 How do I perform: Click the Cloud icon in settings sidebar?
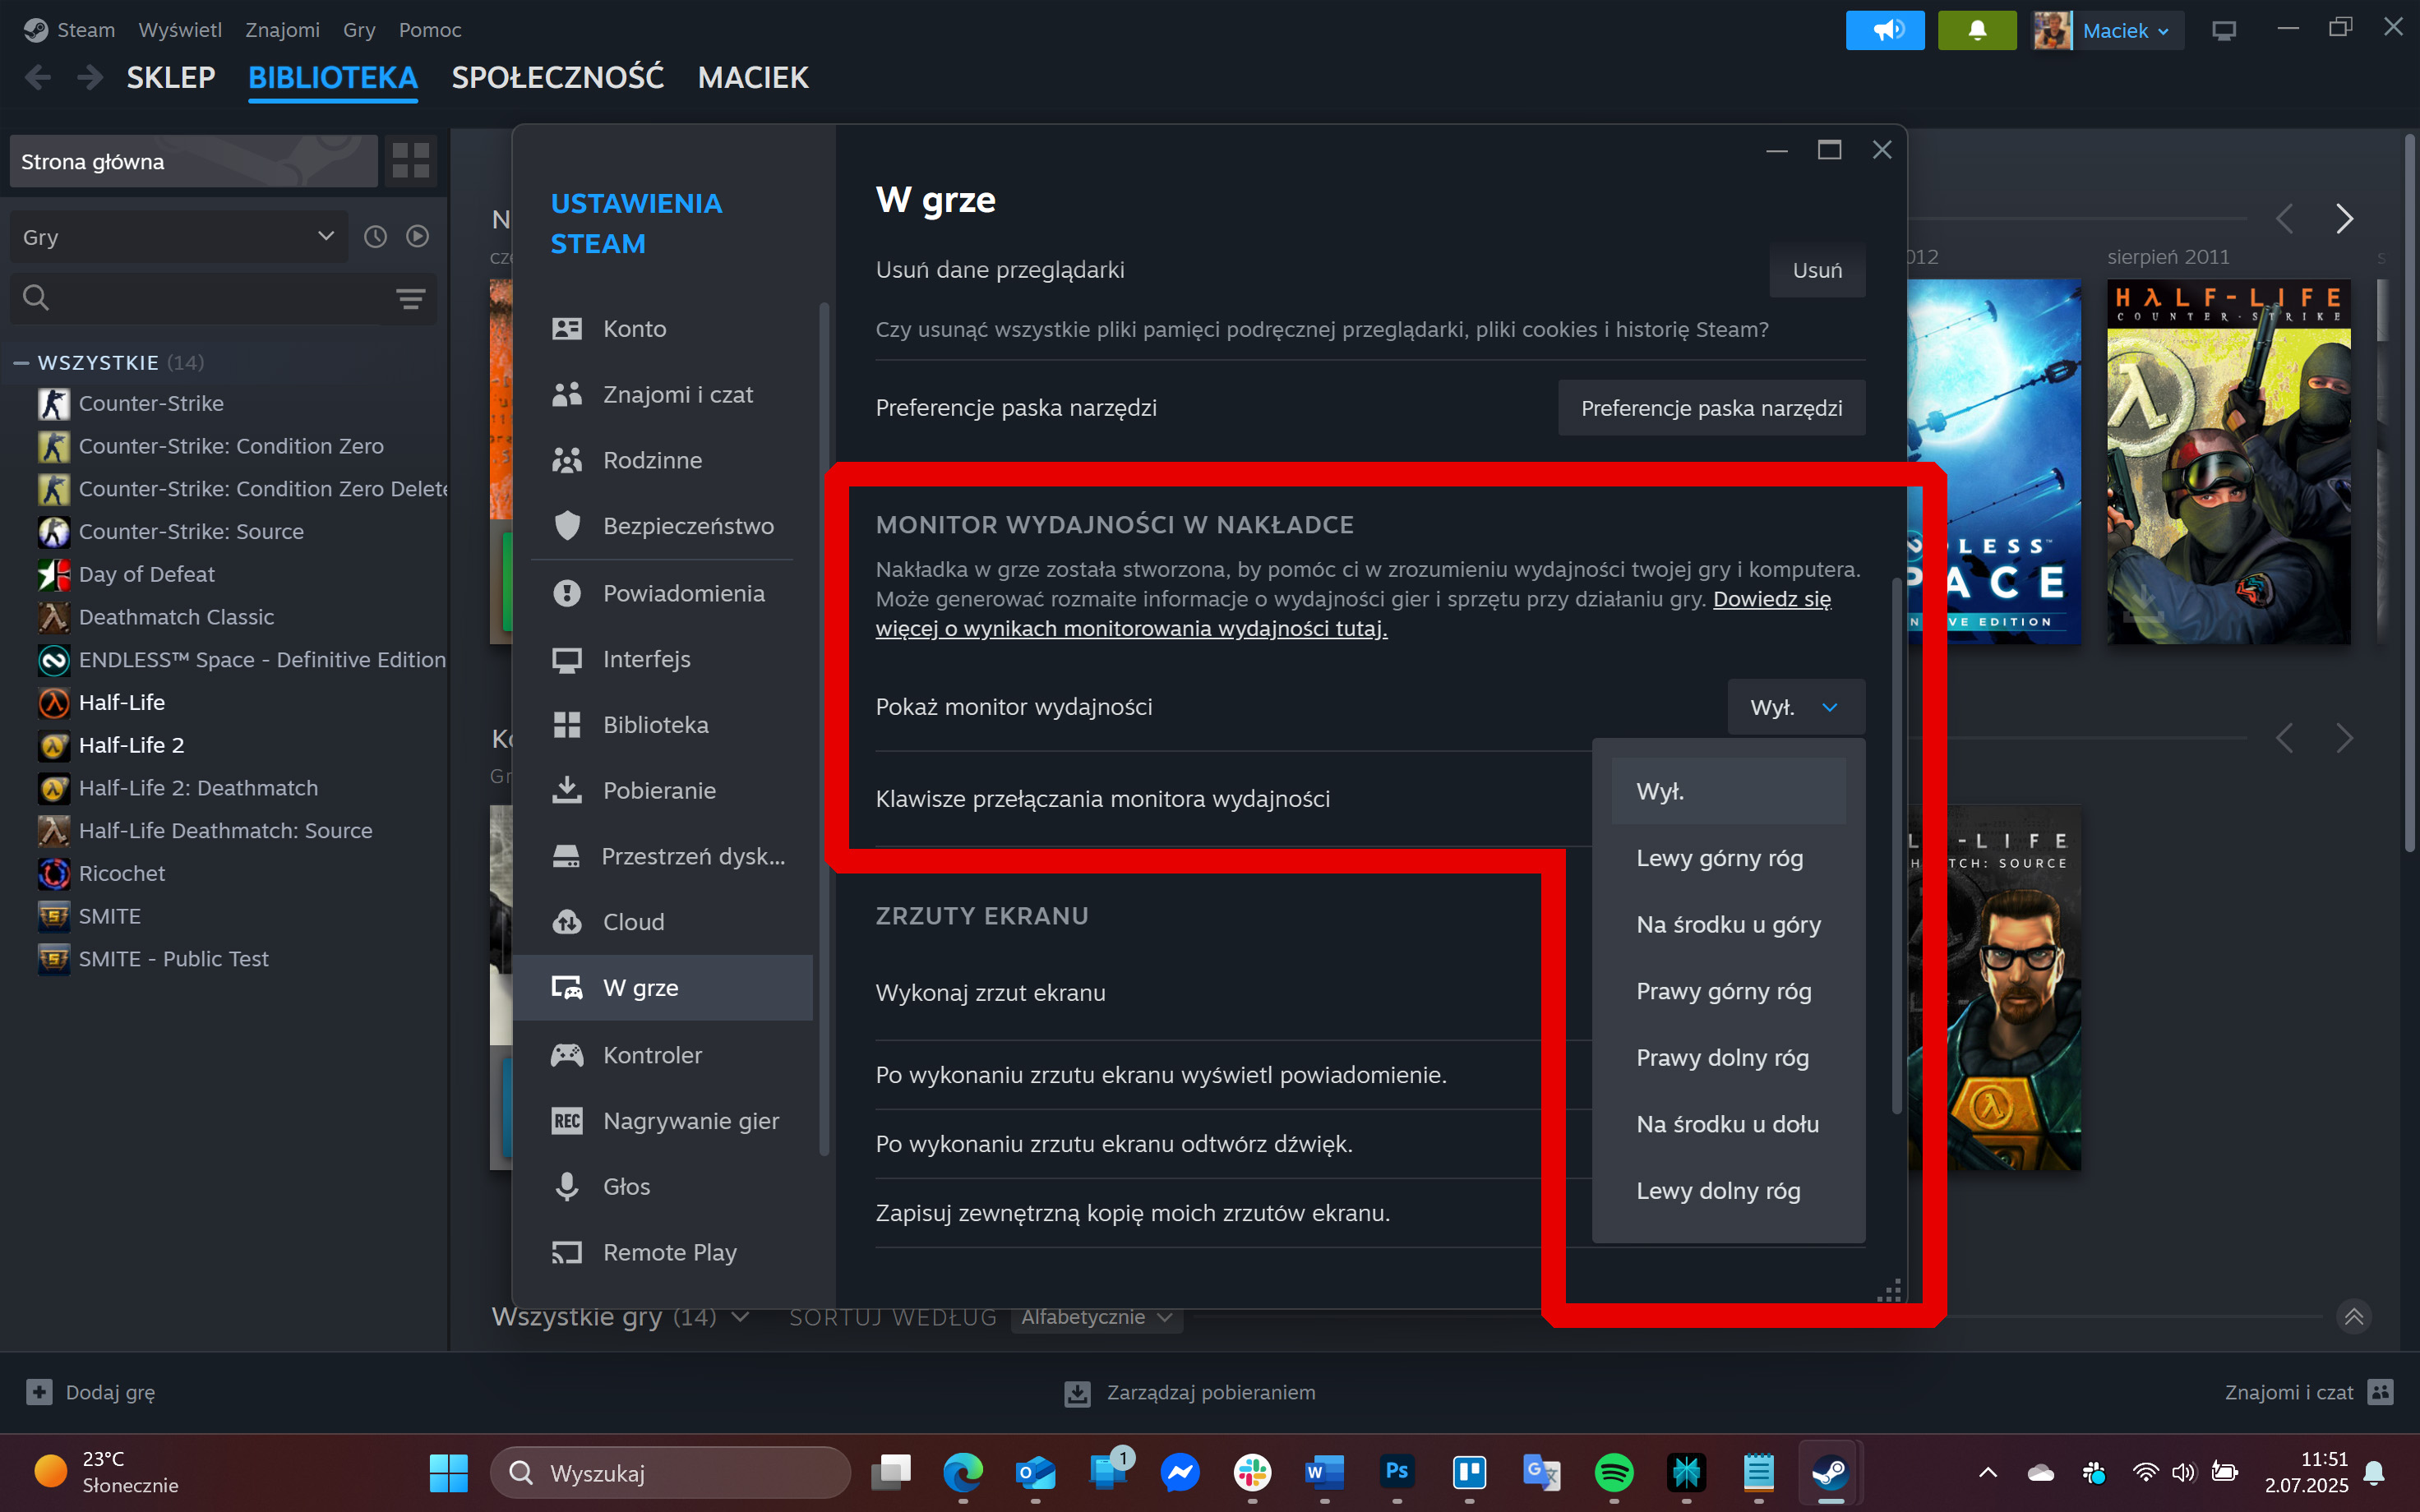pos(567,922)
